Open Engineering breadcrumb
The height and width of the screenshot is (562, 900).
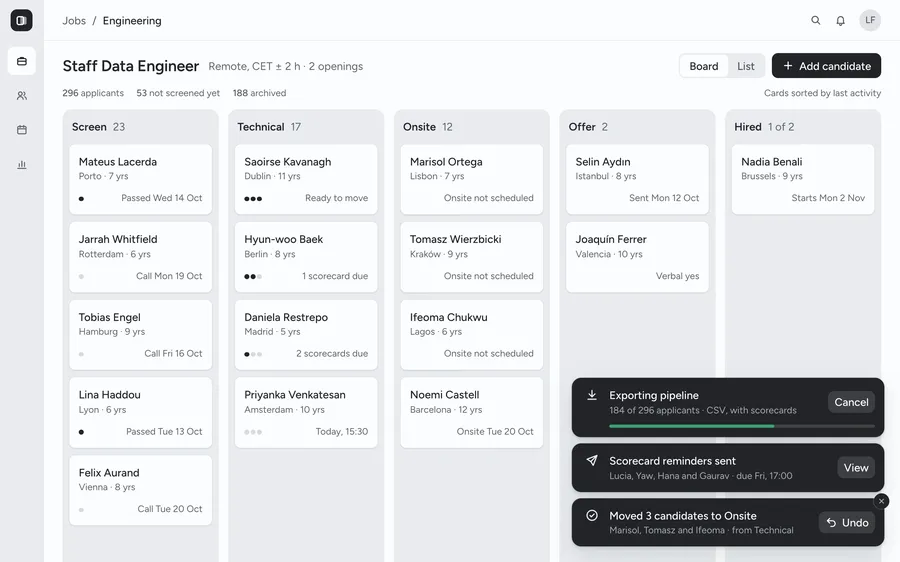click(x=132, y=21)
